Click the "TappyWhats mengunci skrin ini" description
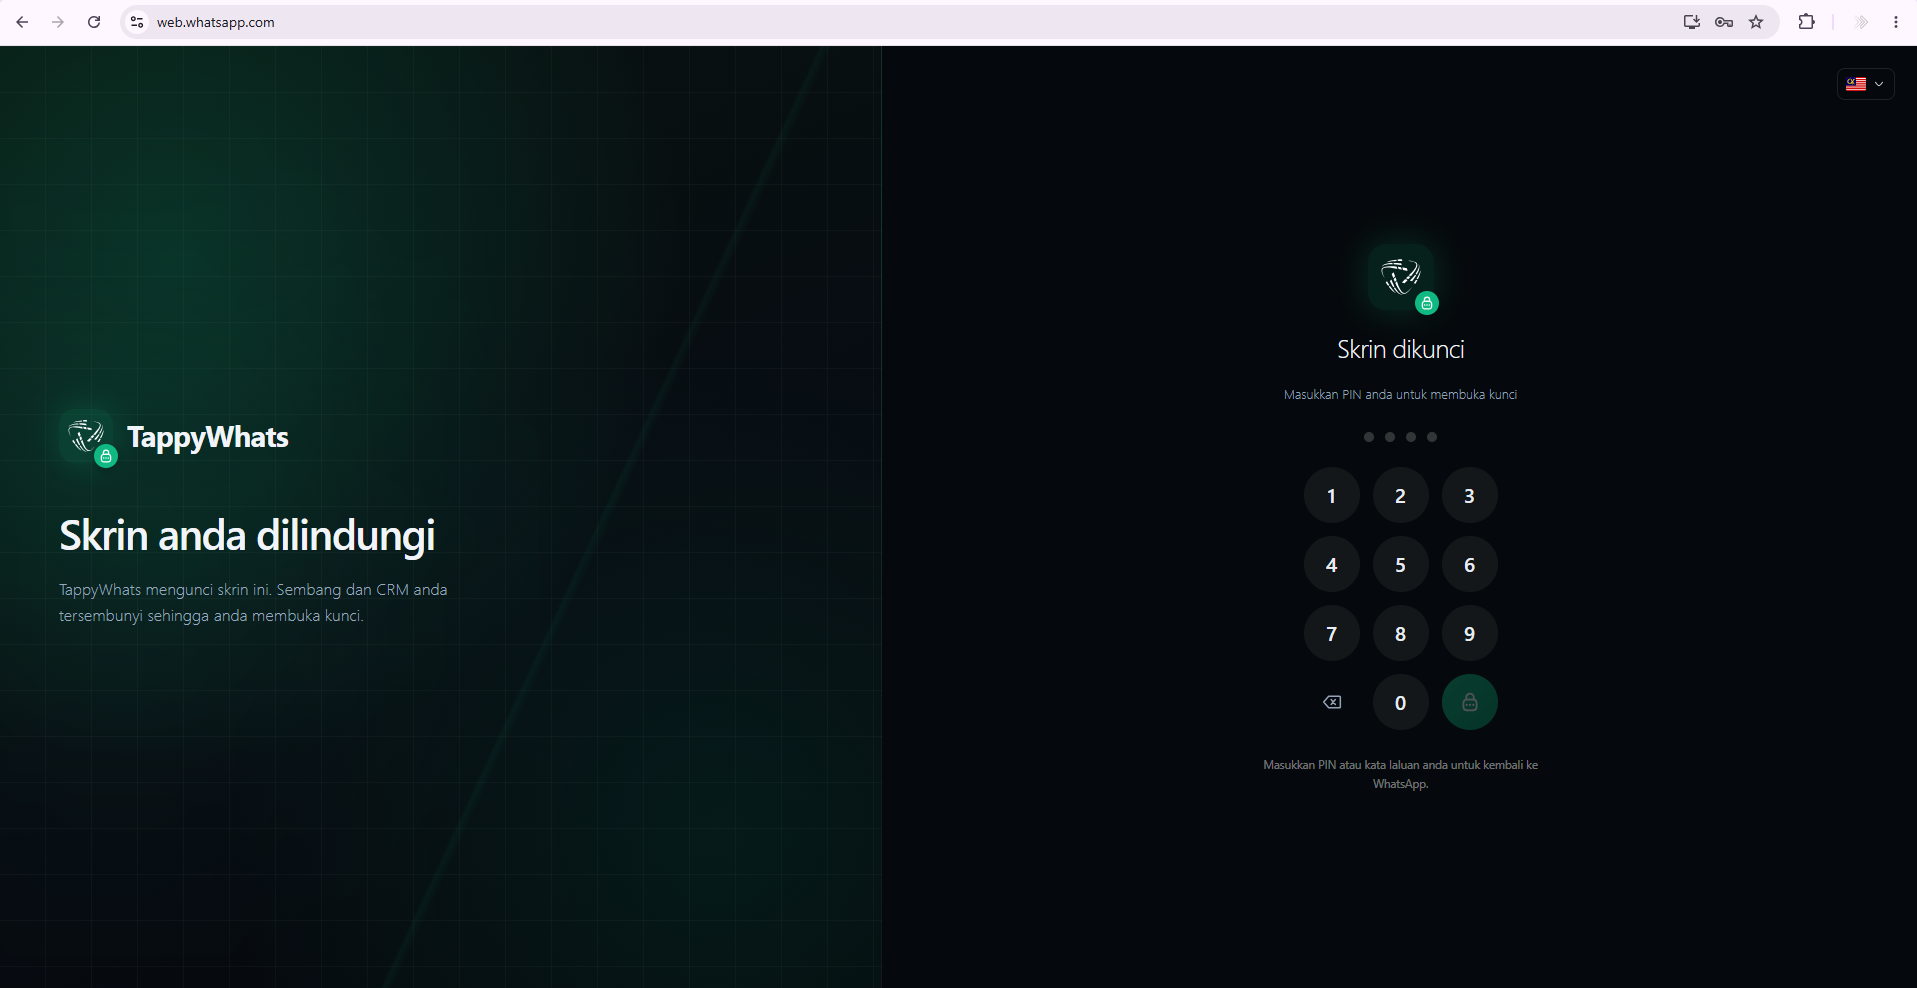This screenshot has width=1917, height=988. tap(253, 603)
